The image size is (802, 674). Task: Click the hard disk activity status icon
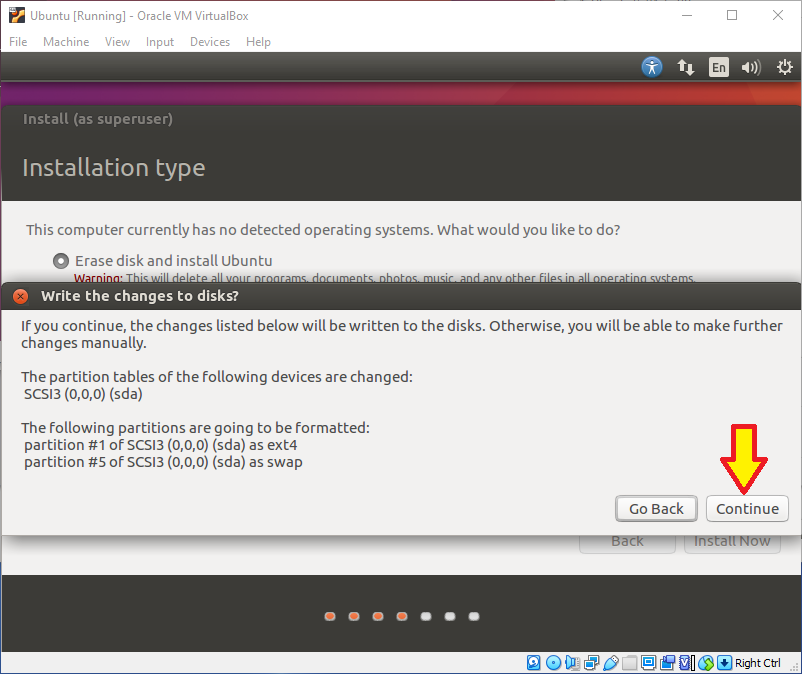click(x=533, y=663)
